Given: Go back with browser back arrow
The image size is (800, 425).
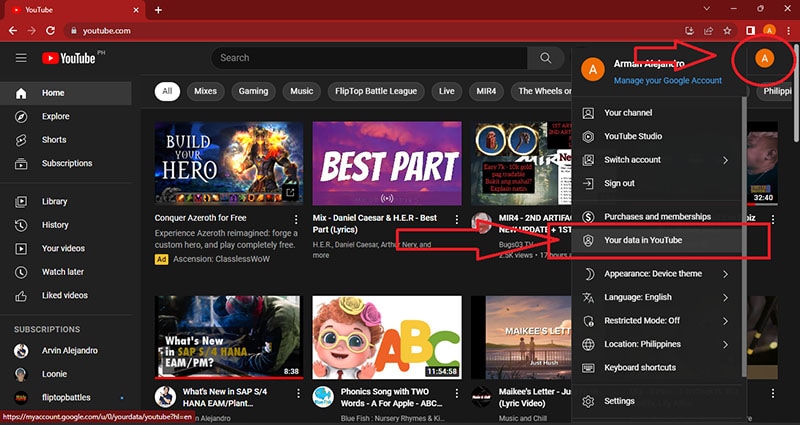Looking at the screenshot, I should (13, 31).
